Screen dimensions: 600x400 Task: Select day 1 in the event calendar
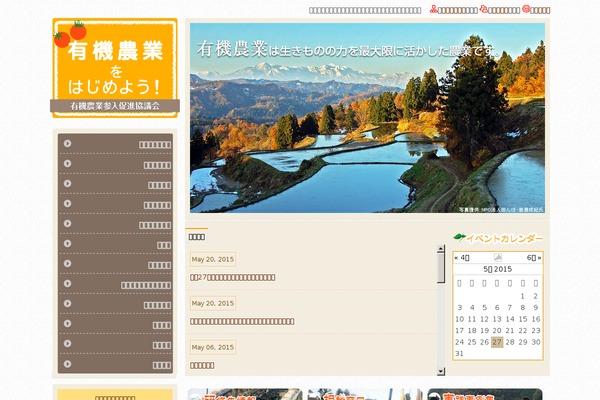coord(522,296)
